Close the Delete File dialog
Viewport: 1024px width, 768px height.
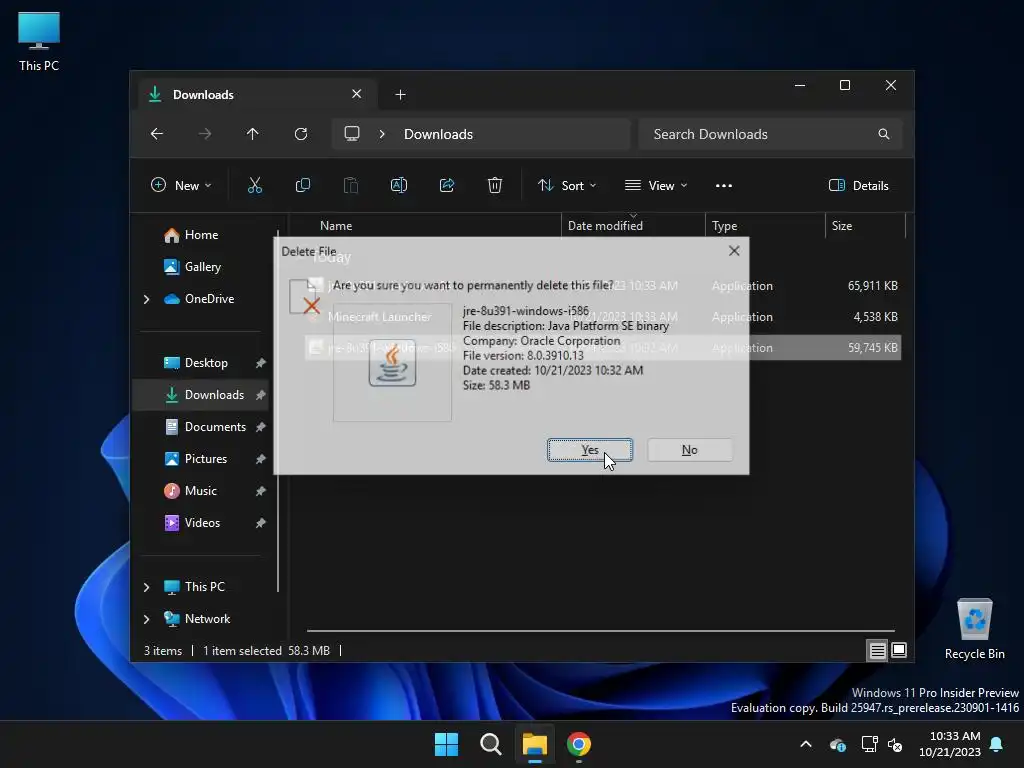point(734,251)
